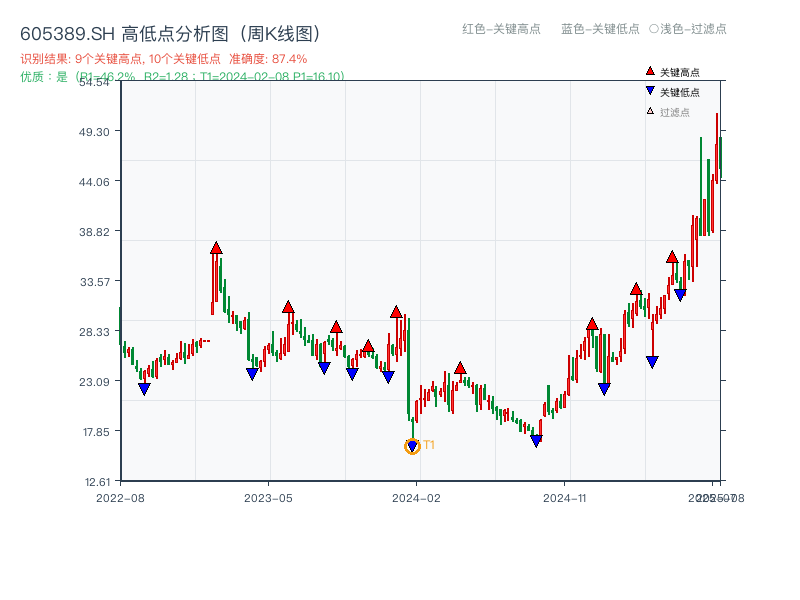
Task: Click the red key-high triangle just after 2023-05
Action: (288, 307)
